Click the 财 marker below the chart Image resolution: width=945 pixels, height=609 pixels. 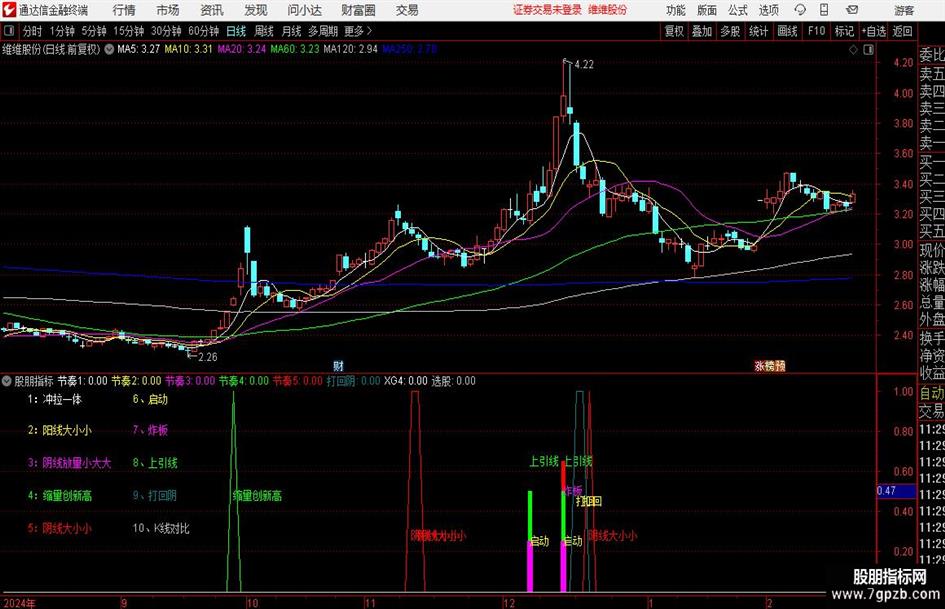click(x=338, y=366)
